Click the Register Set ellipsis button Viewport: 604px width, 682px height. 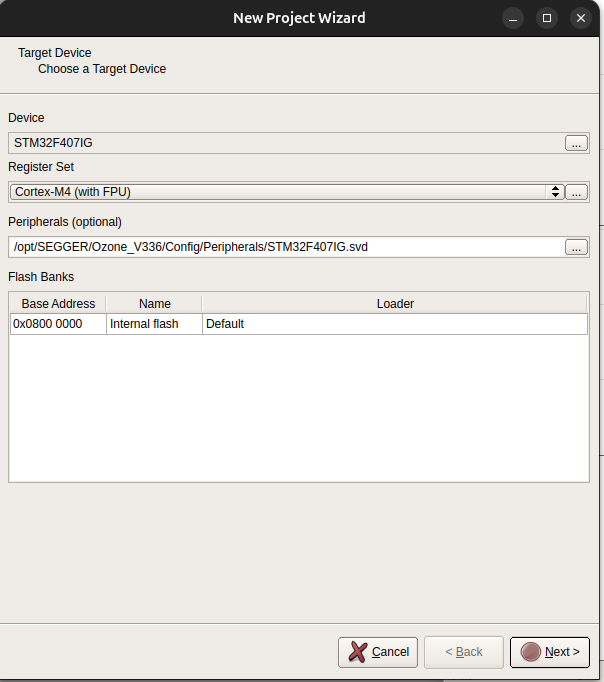click(576, 192)
